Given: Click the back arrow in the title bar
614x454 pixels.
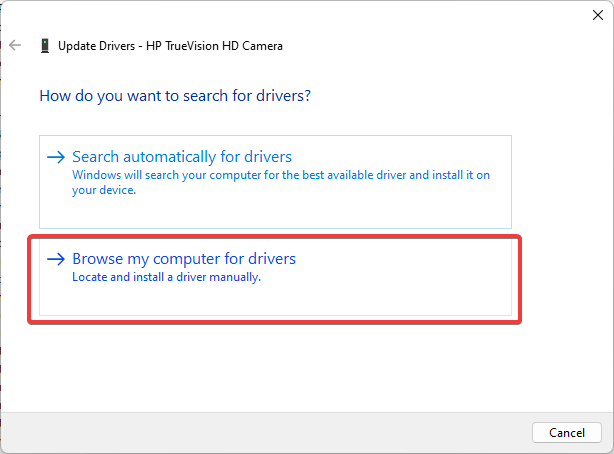Looking at the screenshot, I should pos(15,45).
